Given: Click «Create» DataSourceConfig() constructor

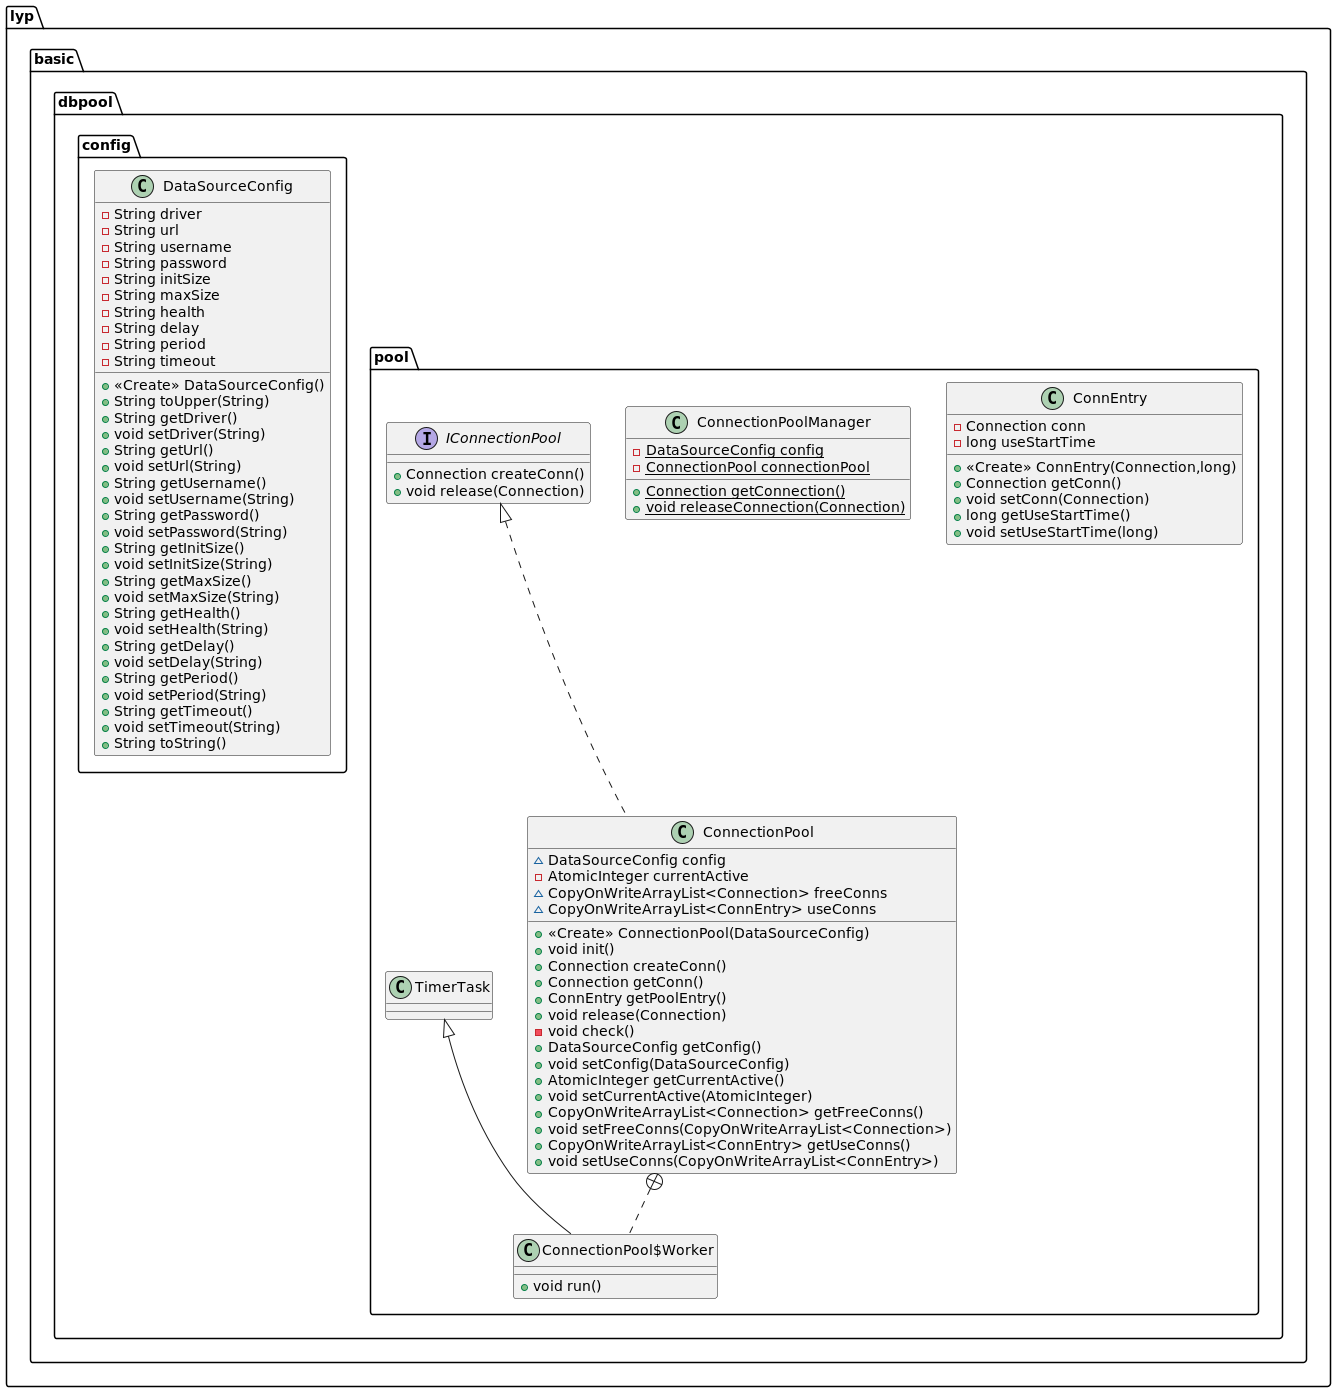Looking at the screenshot, I should click(x=219, y=385).
